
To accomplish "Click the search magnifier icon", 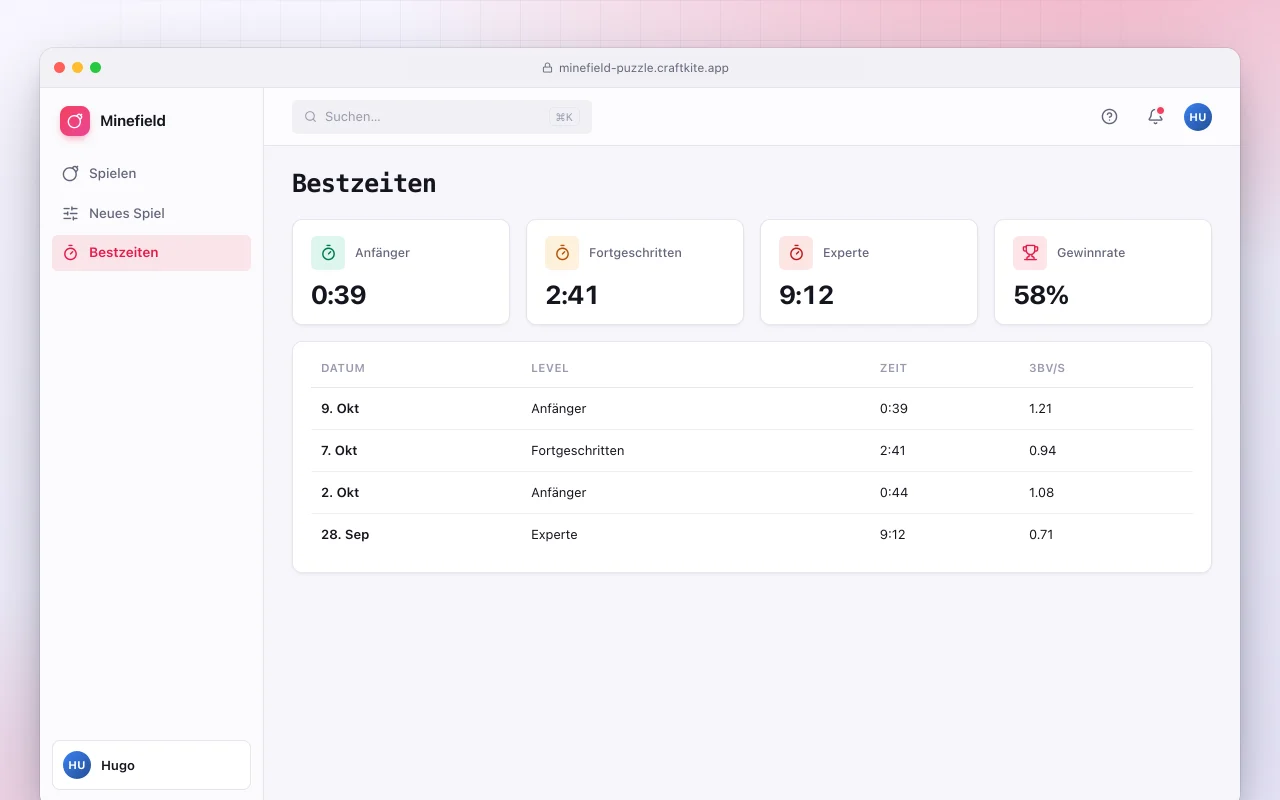I will (311, 117).
